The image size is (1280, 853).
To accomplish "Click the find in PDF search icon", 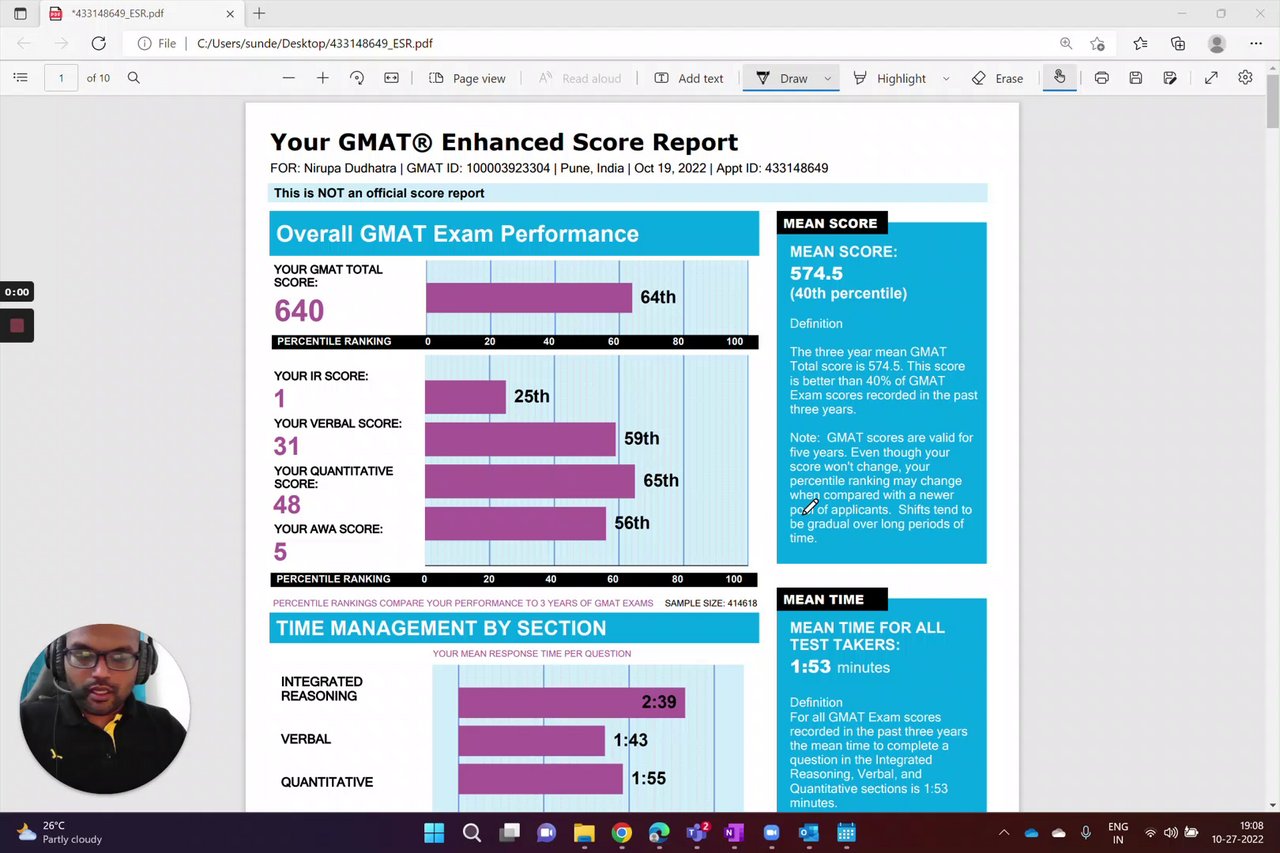I will tap(134, 78).
